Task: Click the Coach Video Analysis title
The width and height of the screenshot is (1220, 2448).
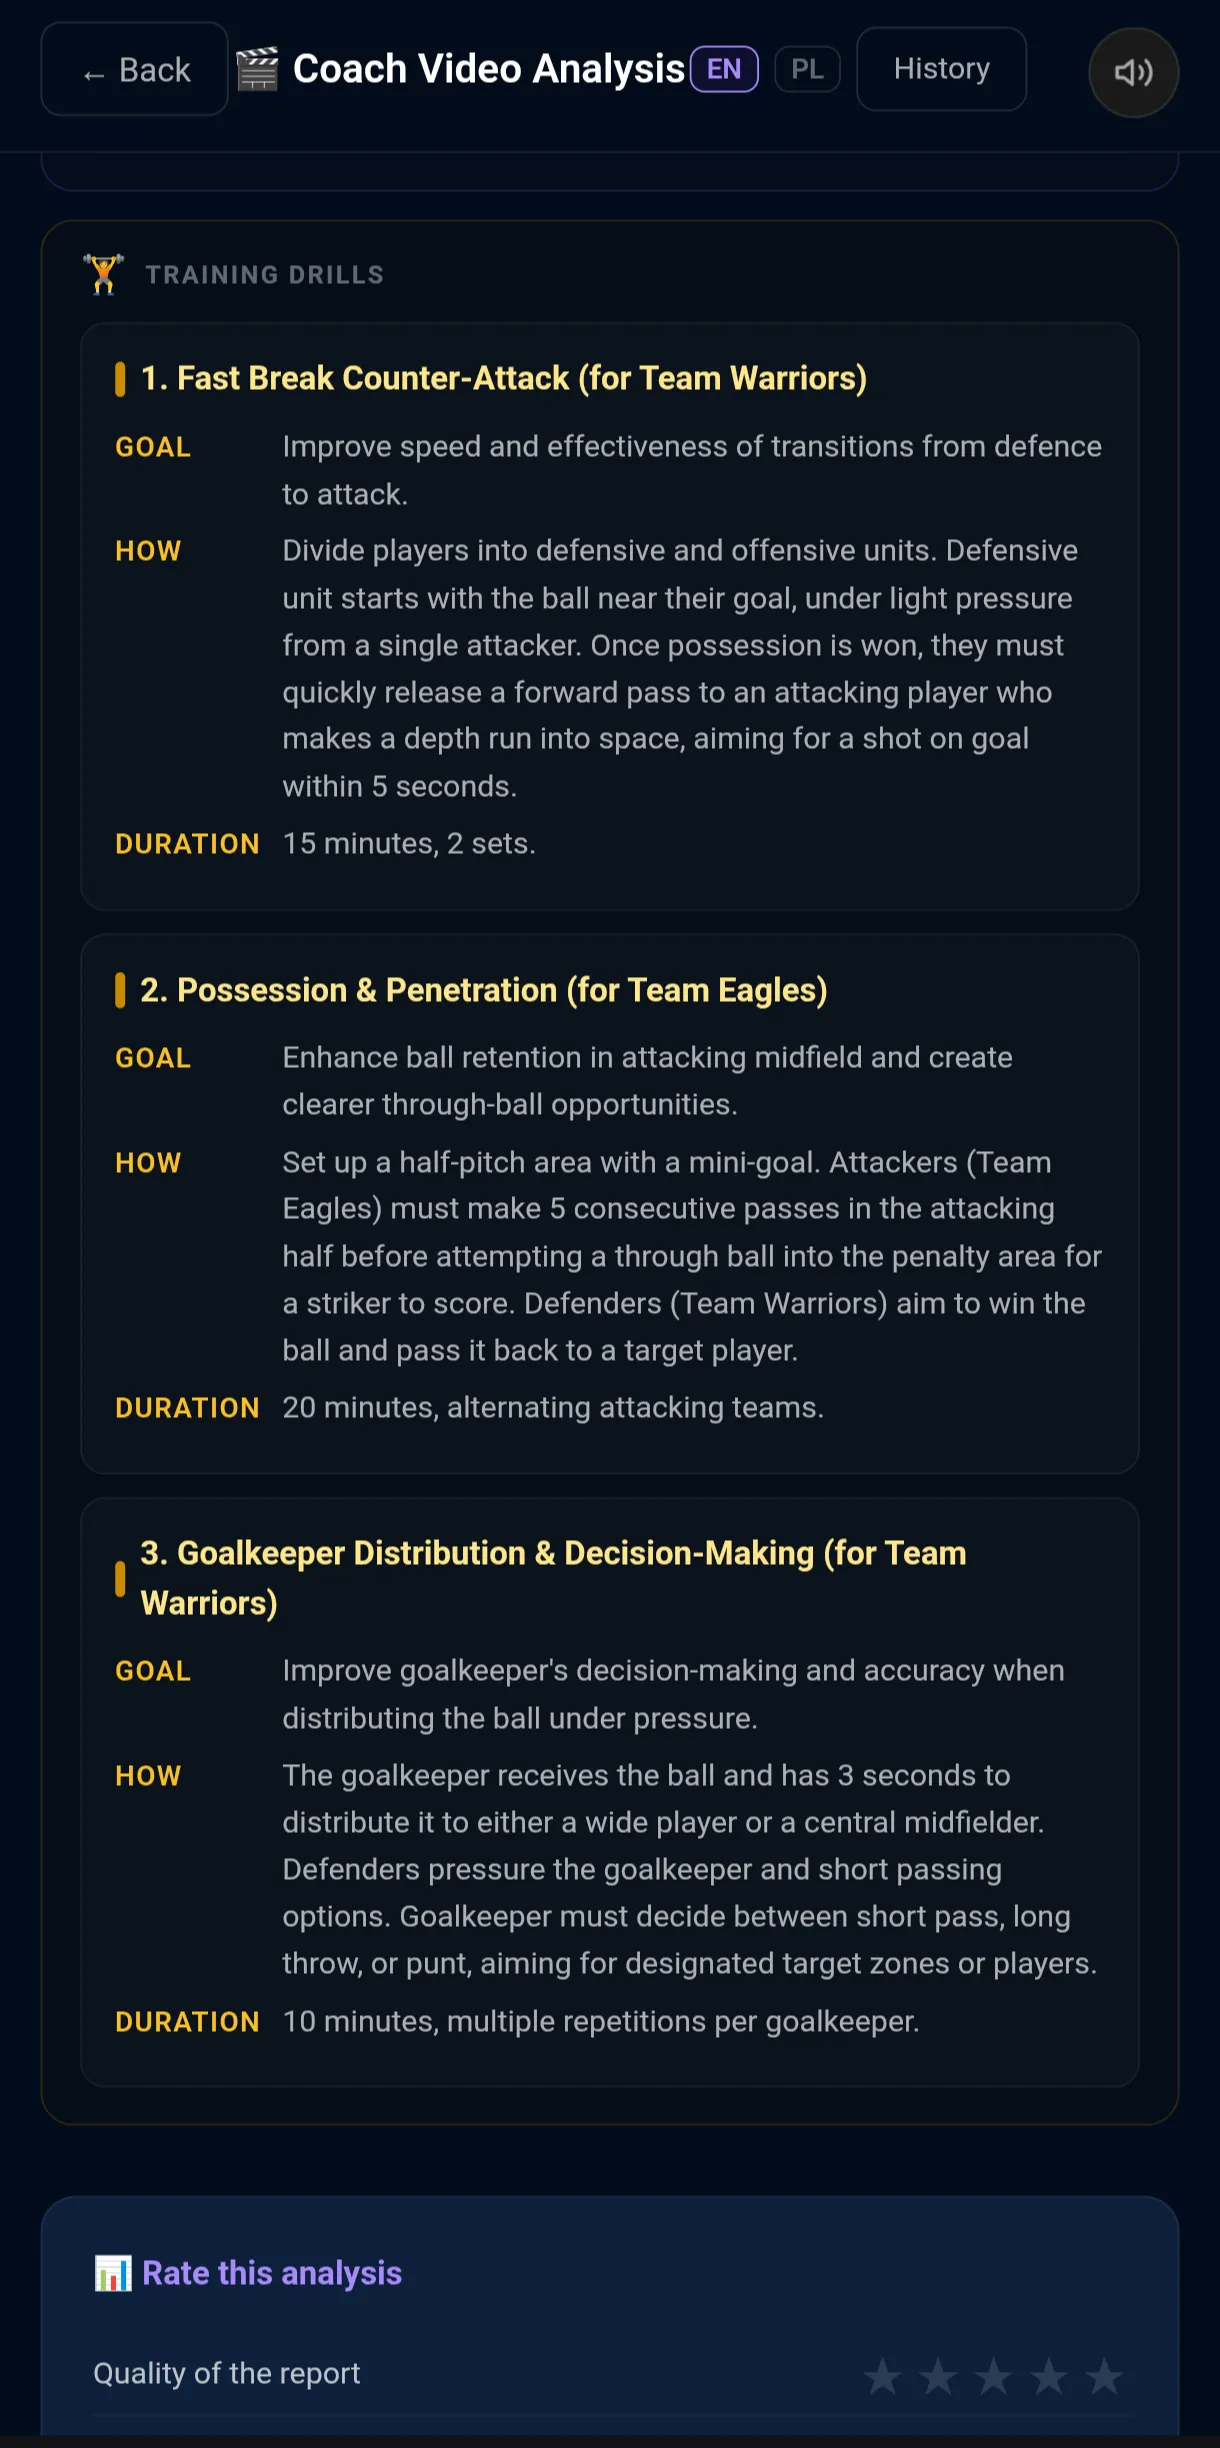Action: click(489, 69)
